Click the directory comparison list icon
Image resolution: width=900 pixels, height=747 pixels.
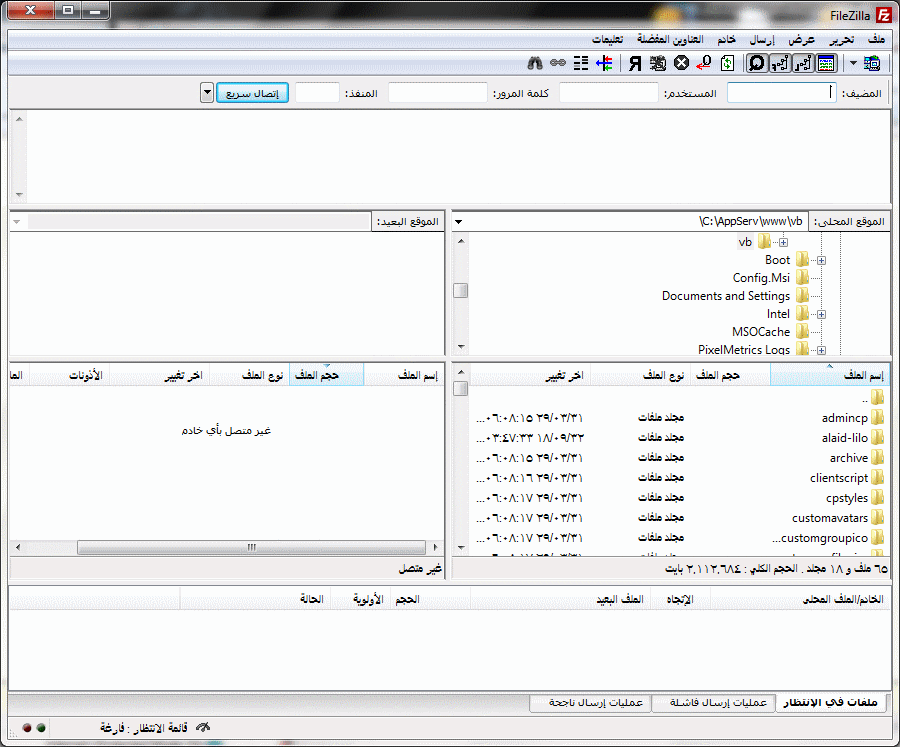click(580, 63)
